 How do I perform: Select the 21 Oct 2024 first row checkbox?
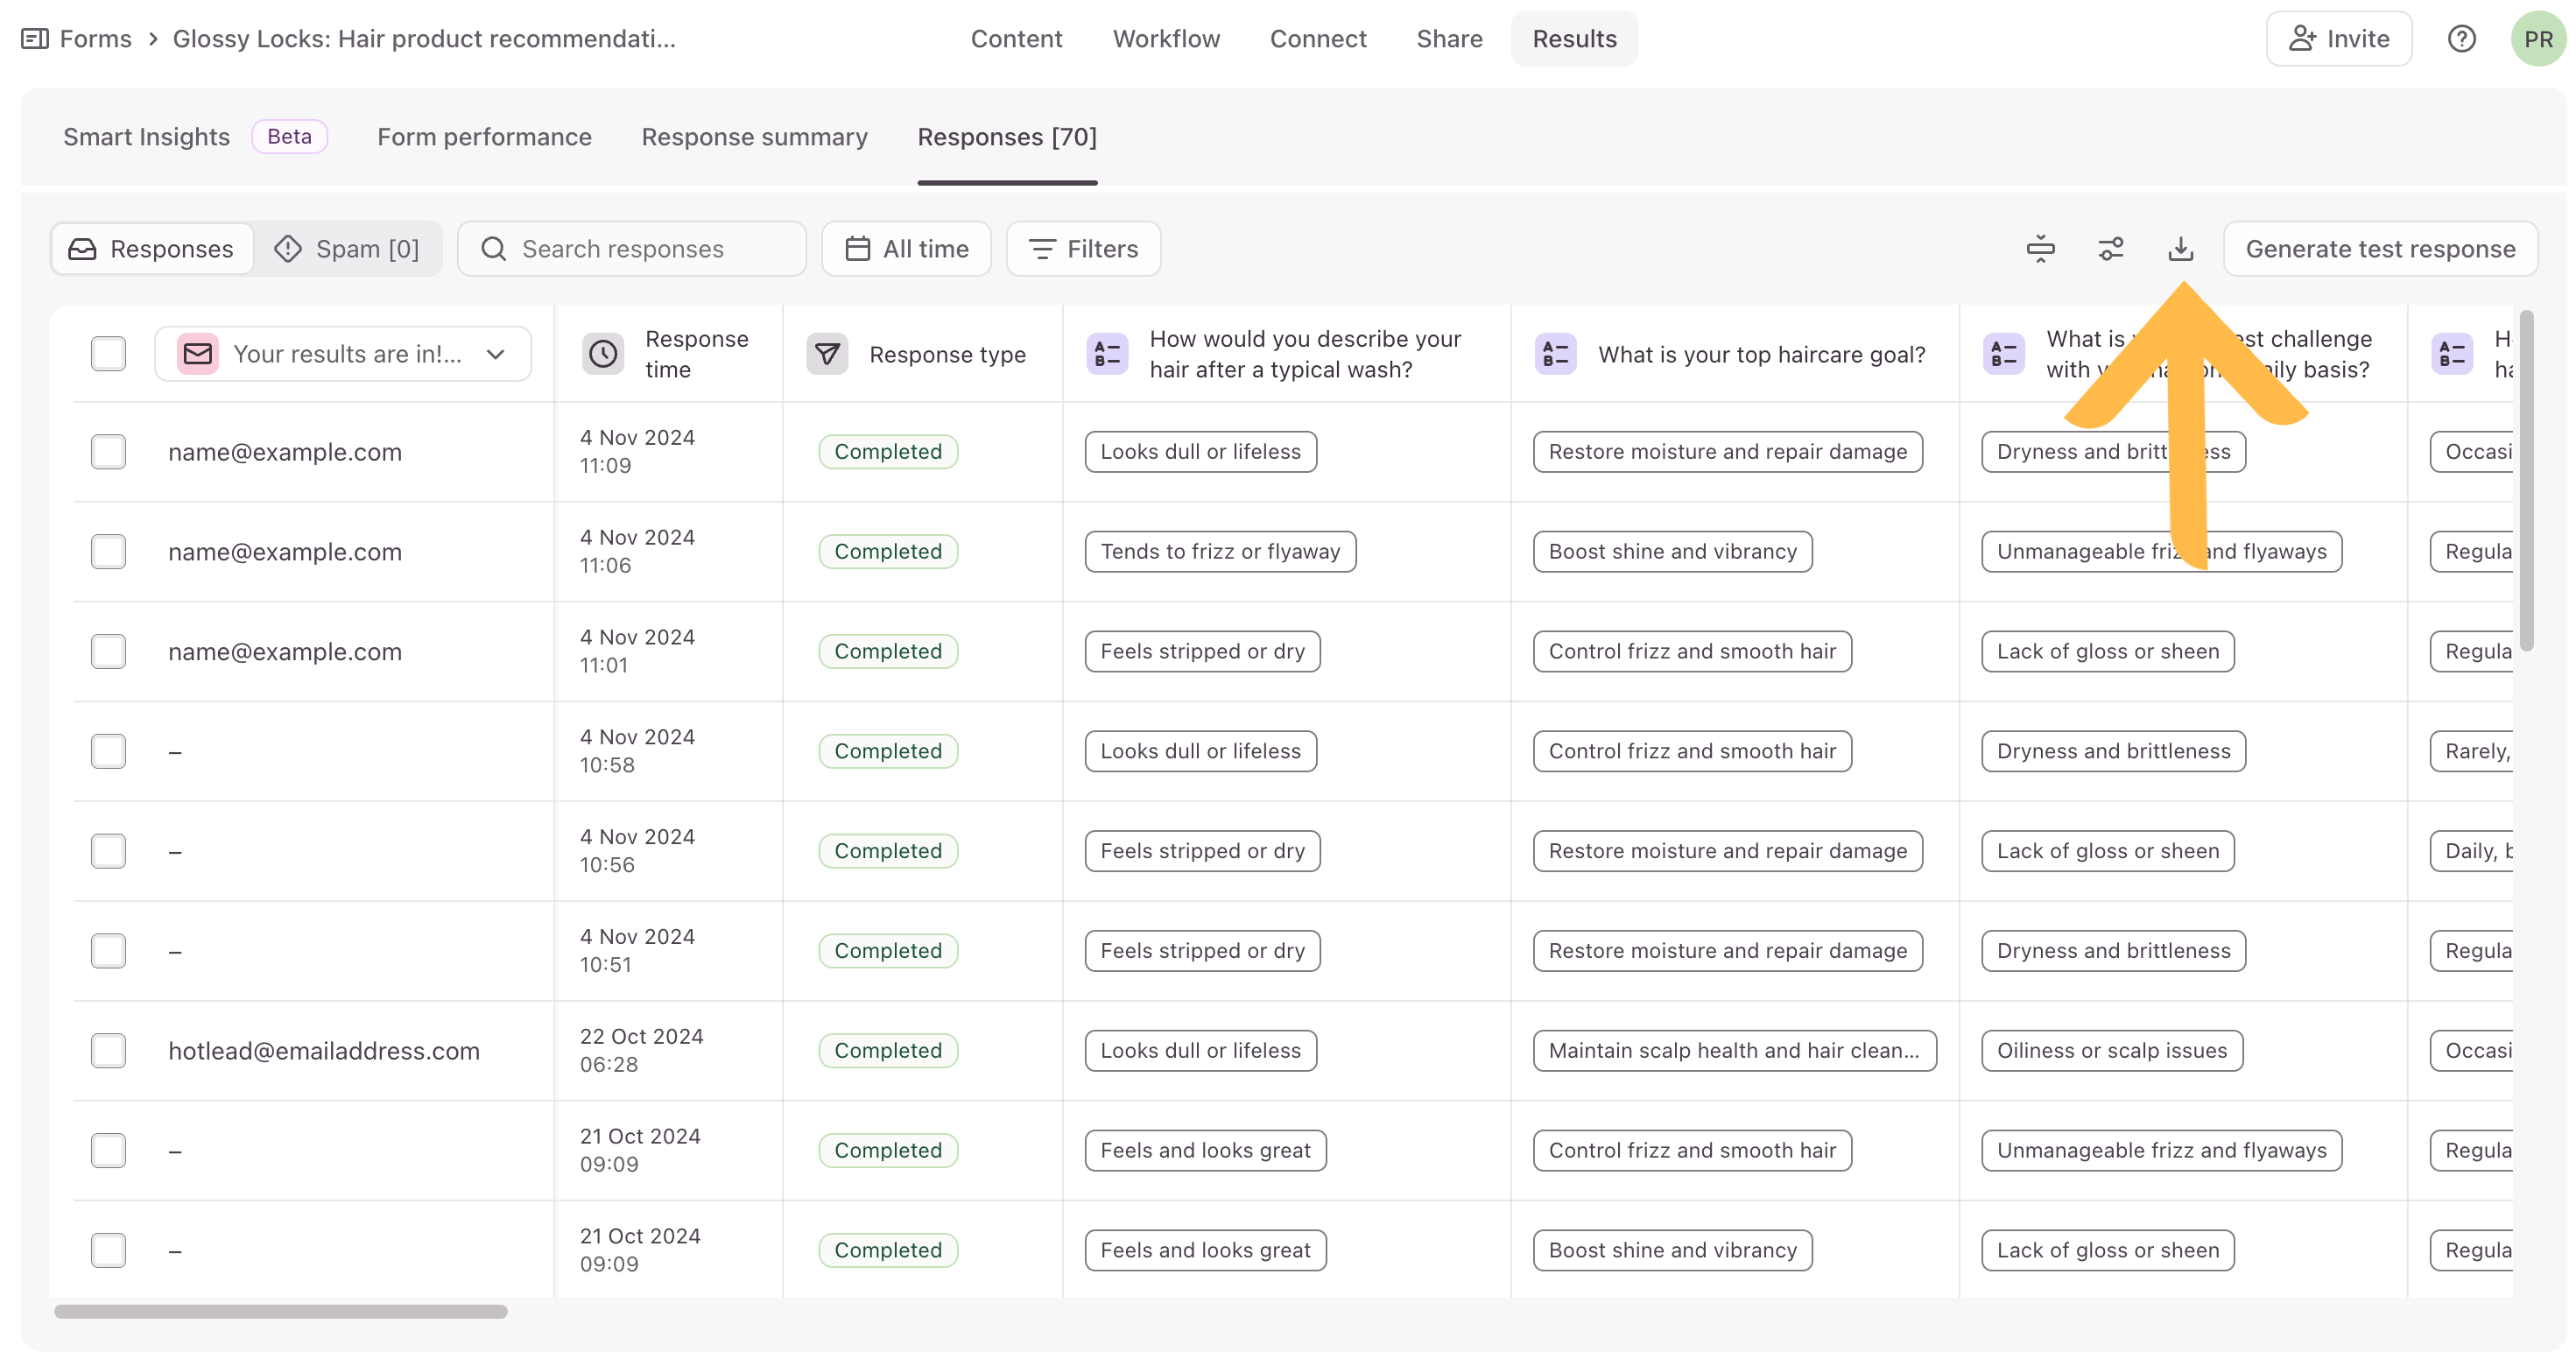pyautogui.click(x=108, y=1151)
